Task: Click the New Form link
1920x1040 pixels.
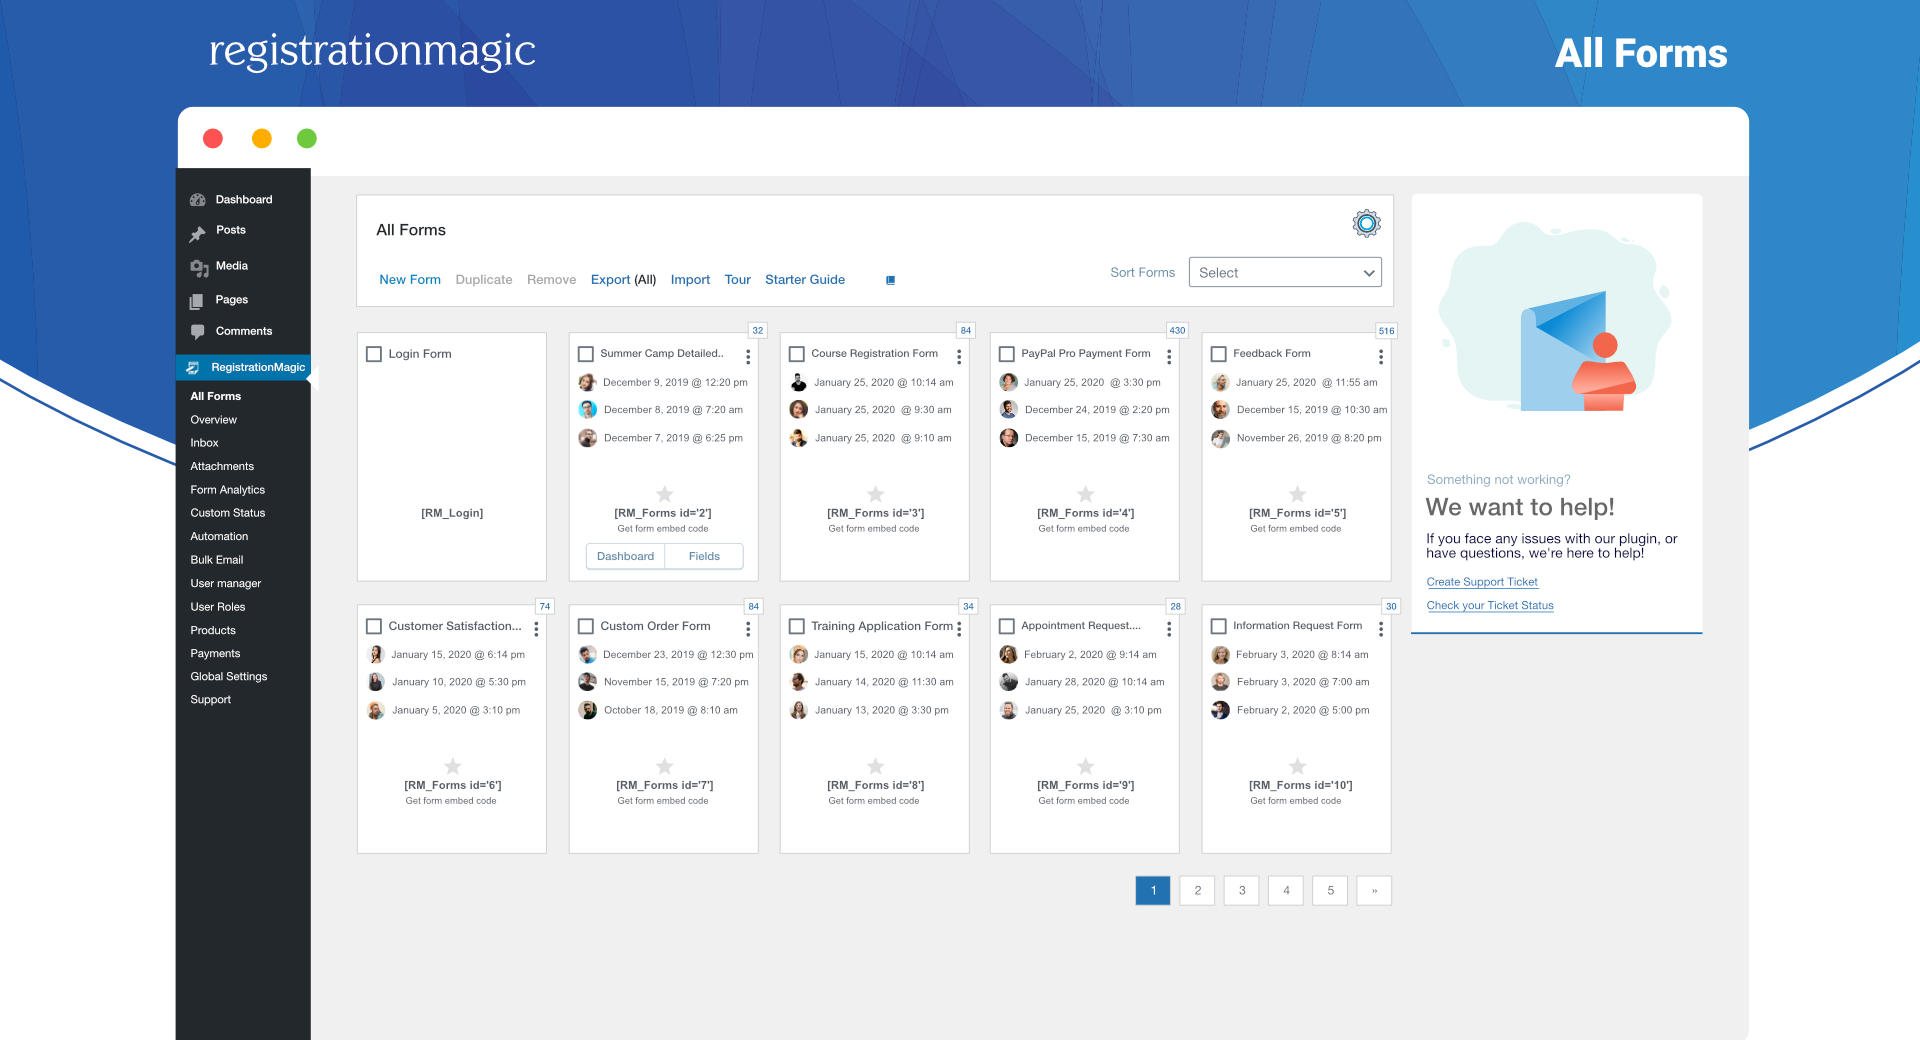Action: pos(410,280)
